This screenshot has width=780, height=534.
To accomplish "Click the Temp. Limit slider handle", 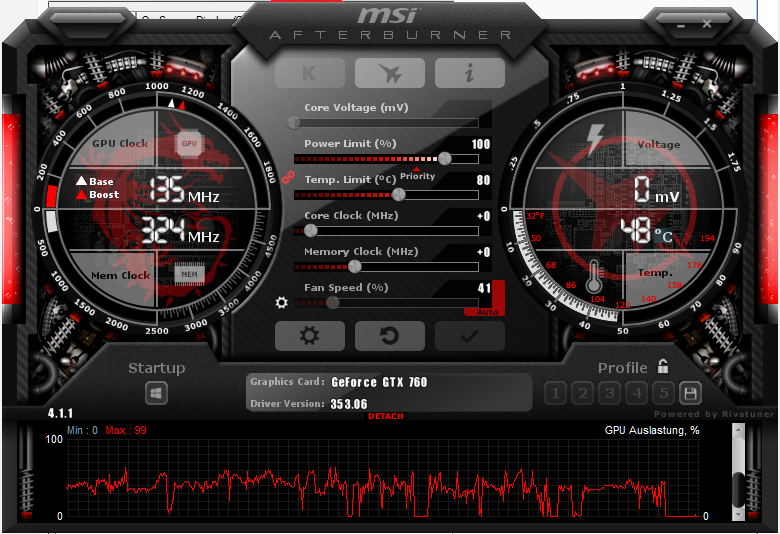I will 398,195.
